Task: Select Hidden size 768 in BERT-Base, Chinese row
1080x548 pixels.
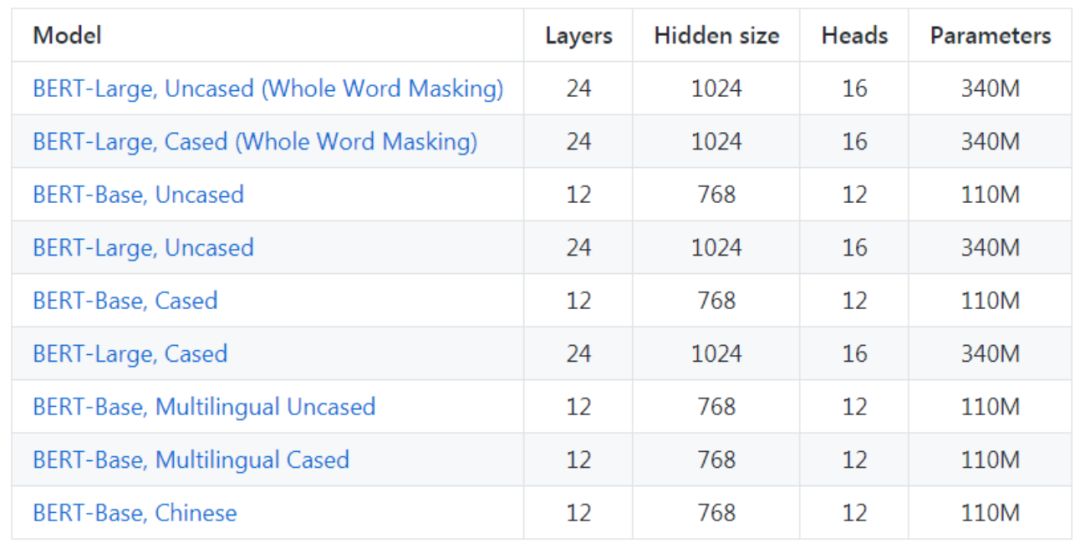Action: tap(716, 513)
